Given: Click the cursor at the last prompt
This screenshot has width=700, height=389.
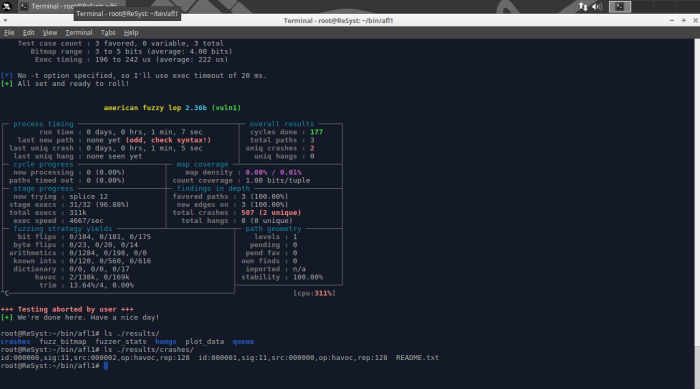Looking at the screenshot, I should pyautogui.click(x=106, y=366).
